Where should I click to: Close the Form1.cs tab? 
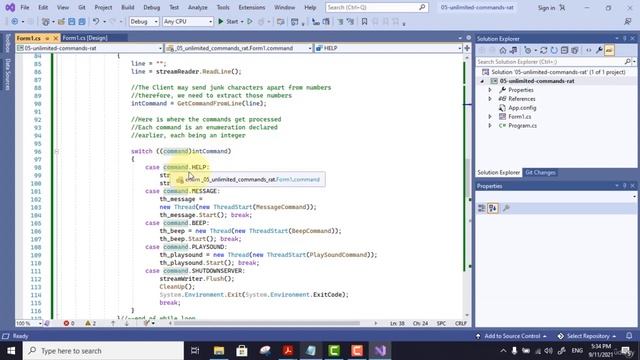tap(56, 38)
